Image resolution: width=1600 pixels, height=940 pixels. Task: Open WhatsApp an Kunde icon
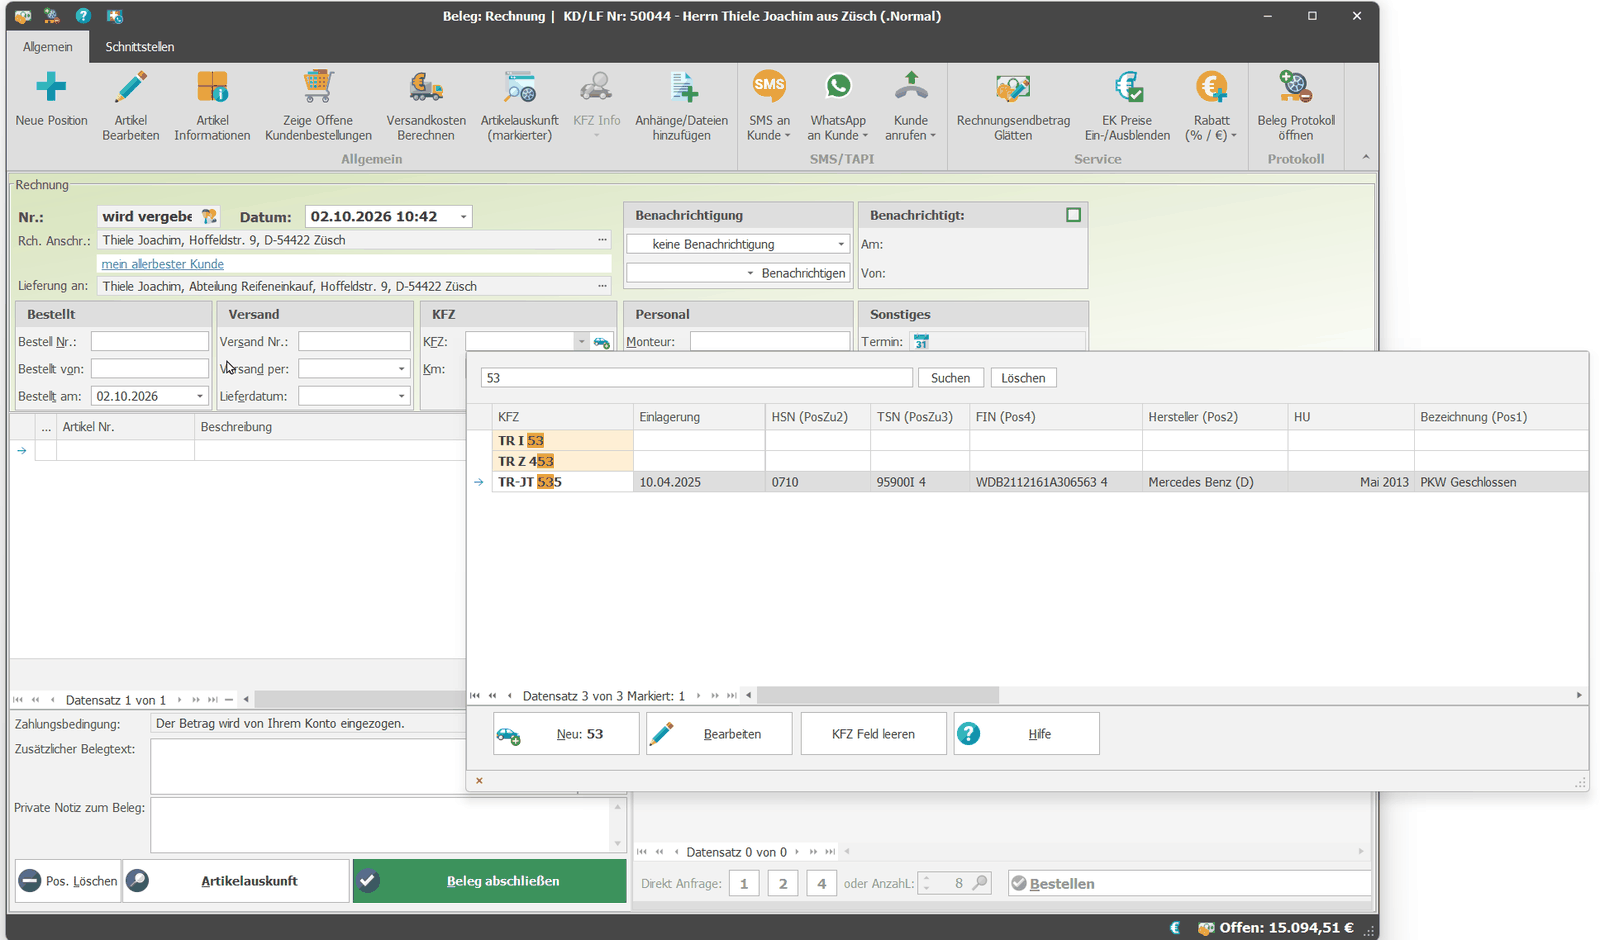(838, 87)
